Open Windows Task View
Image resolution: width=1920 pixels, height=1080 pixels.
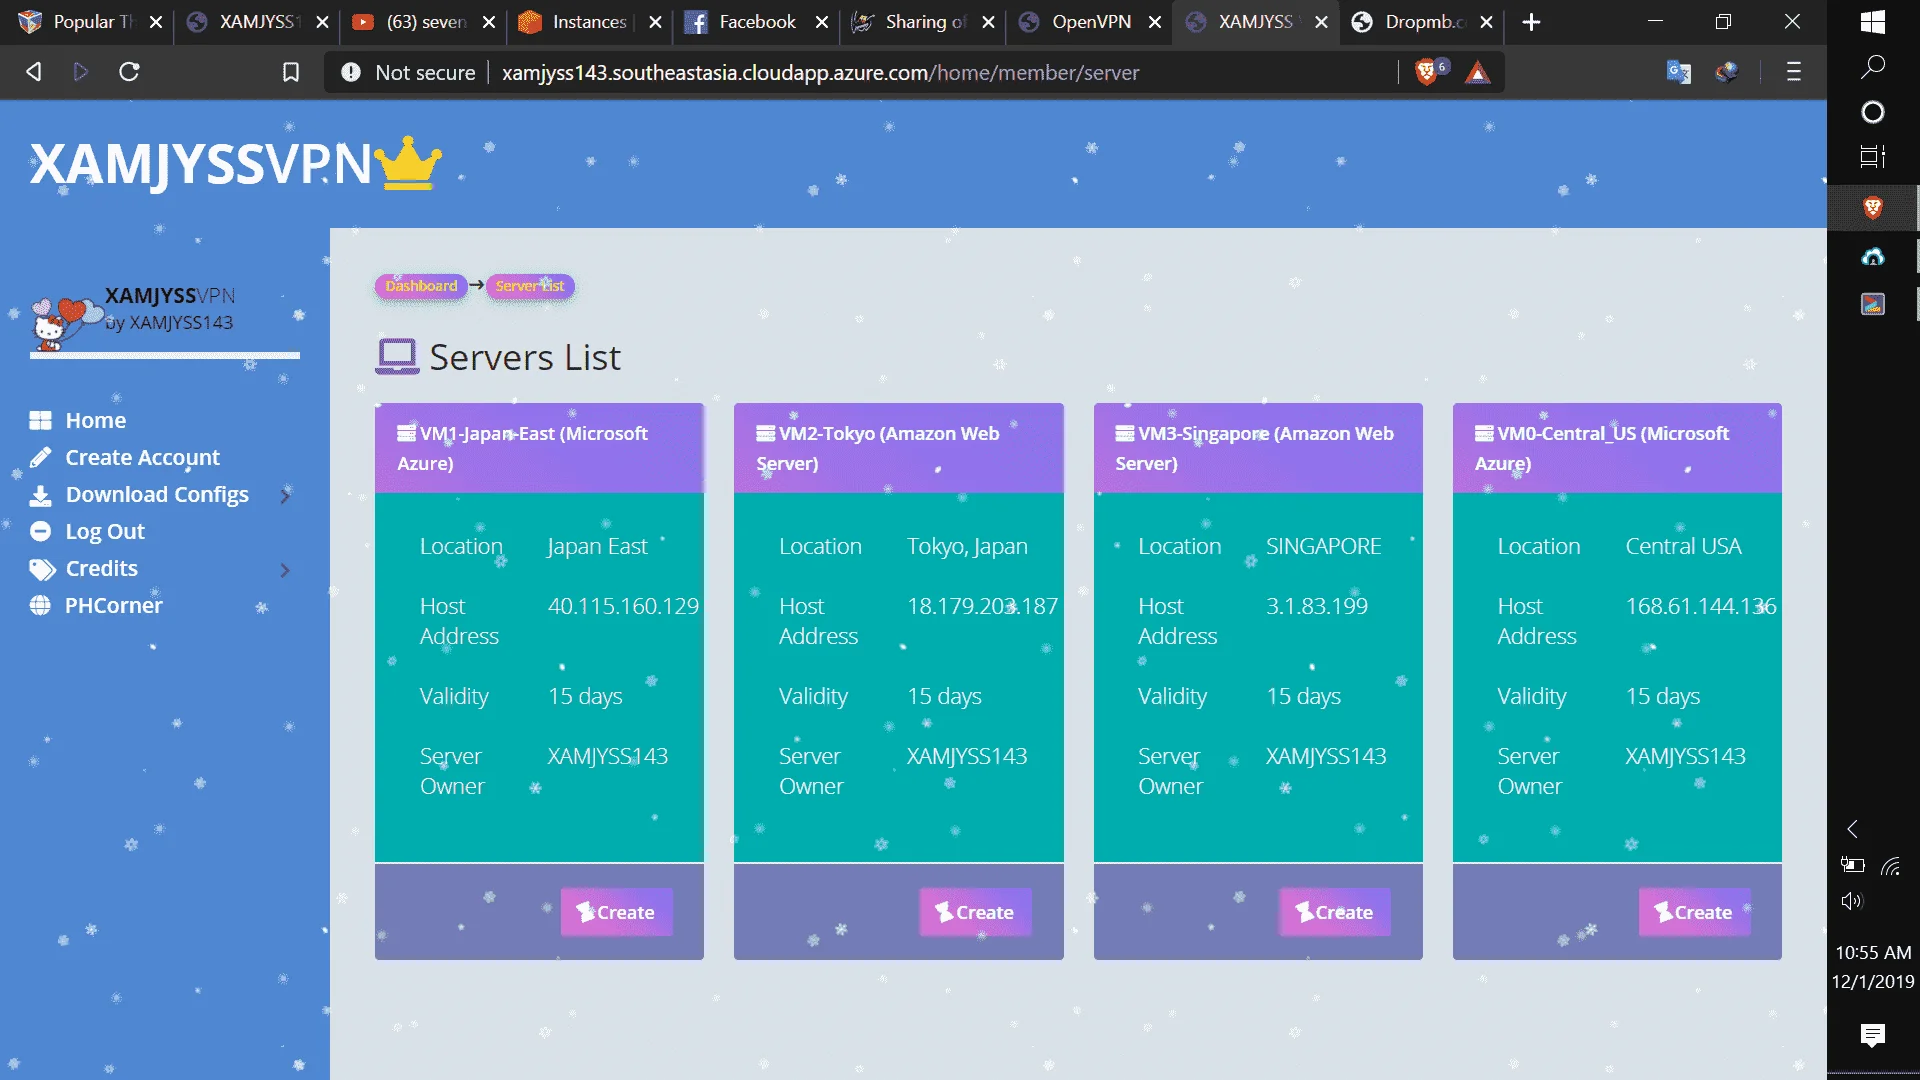click(x=1873, y=157)
